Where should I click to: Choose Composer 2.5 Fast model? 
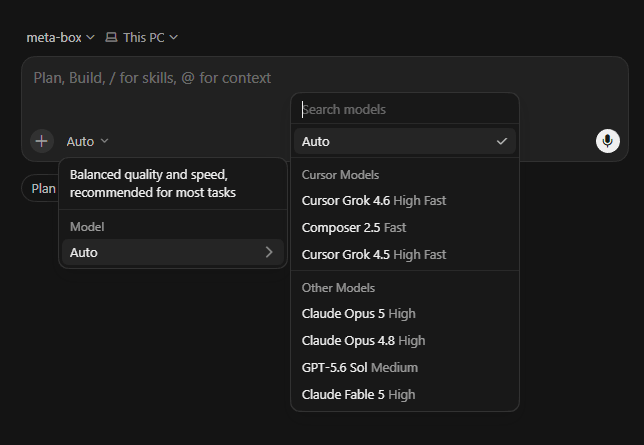pos(405,228)
